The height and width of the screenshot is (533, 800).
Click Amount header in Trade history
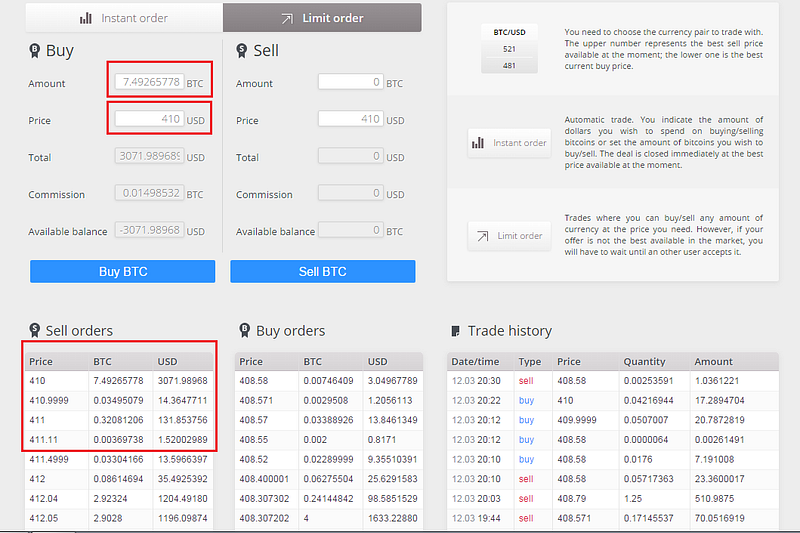point(713,362)
